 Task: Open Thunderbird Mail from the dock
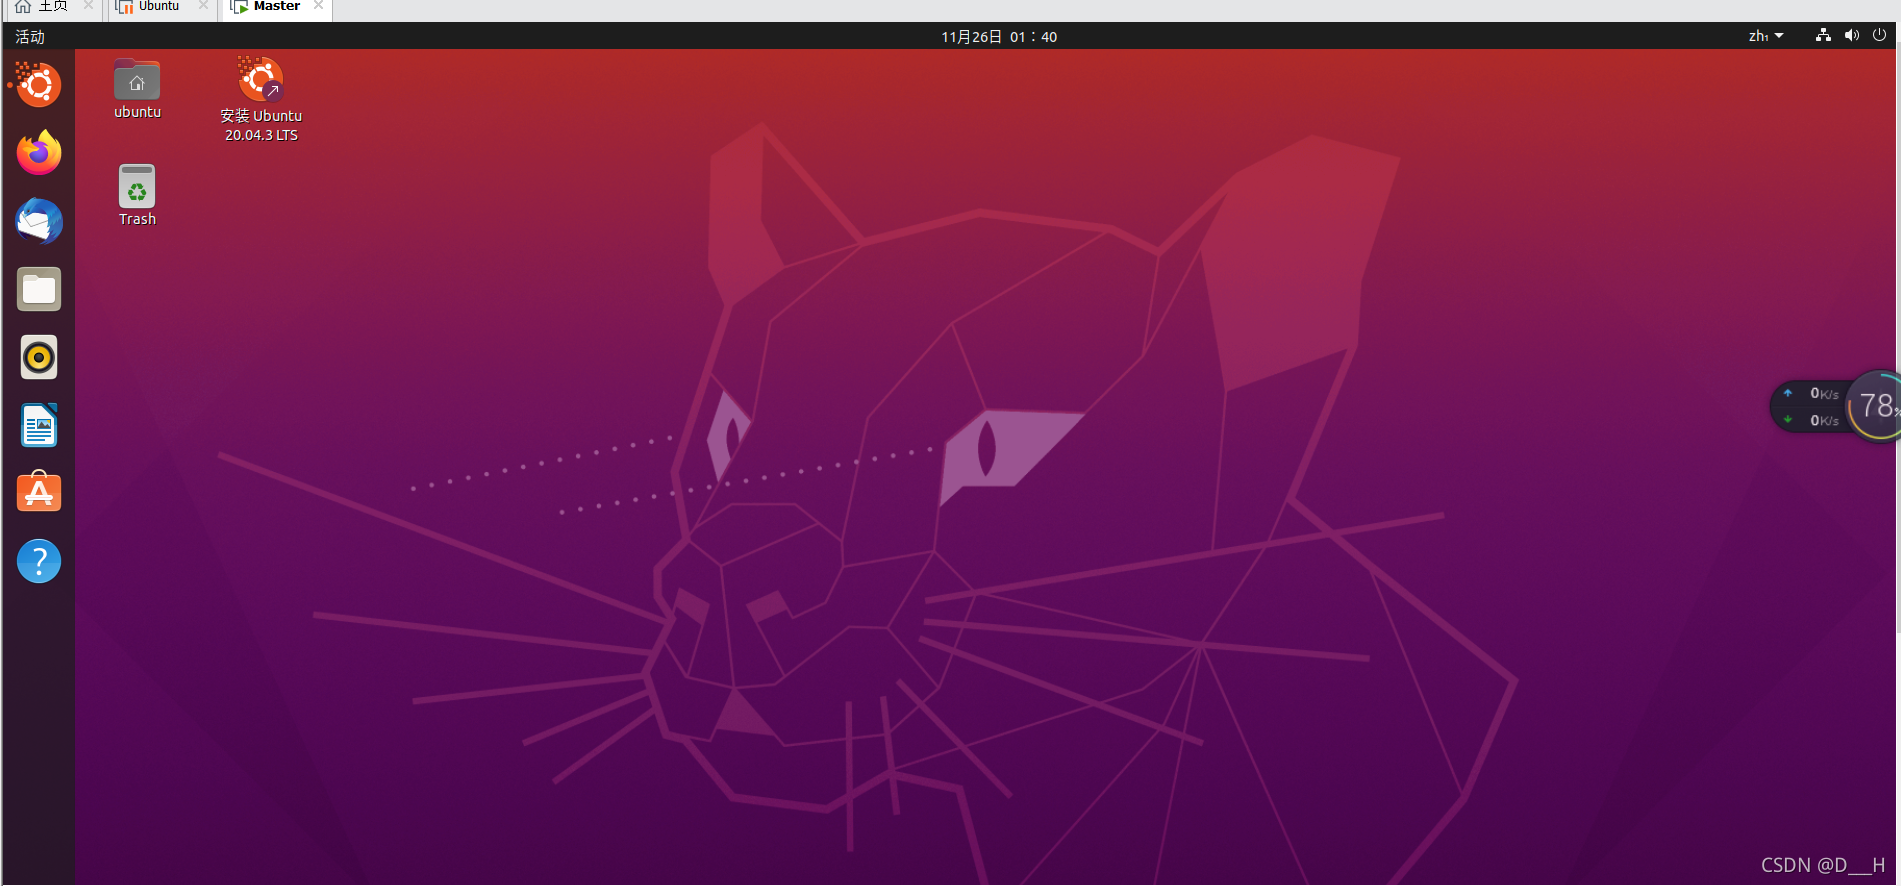pos(39,221)
